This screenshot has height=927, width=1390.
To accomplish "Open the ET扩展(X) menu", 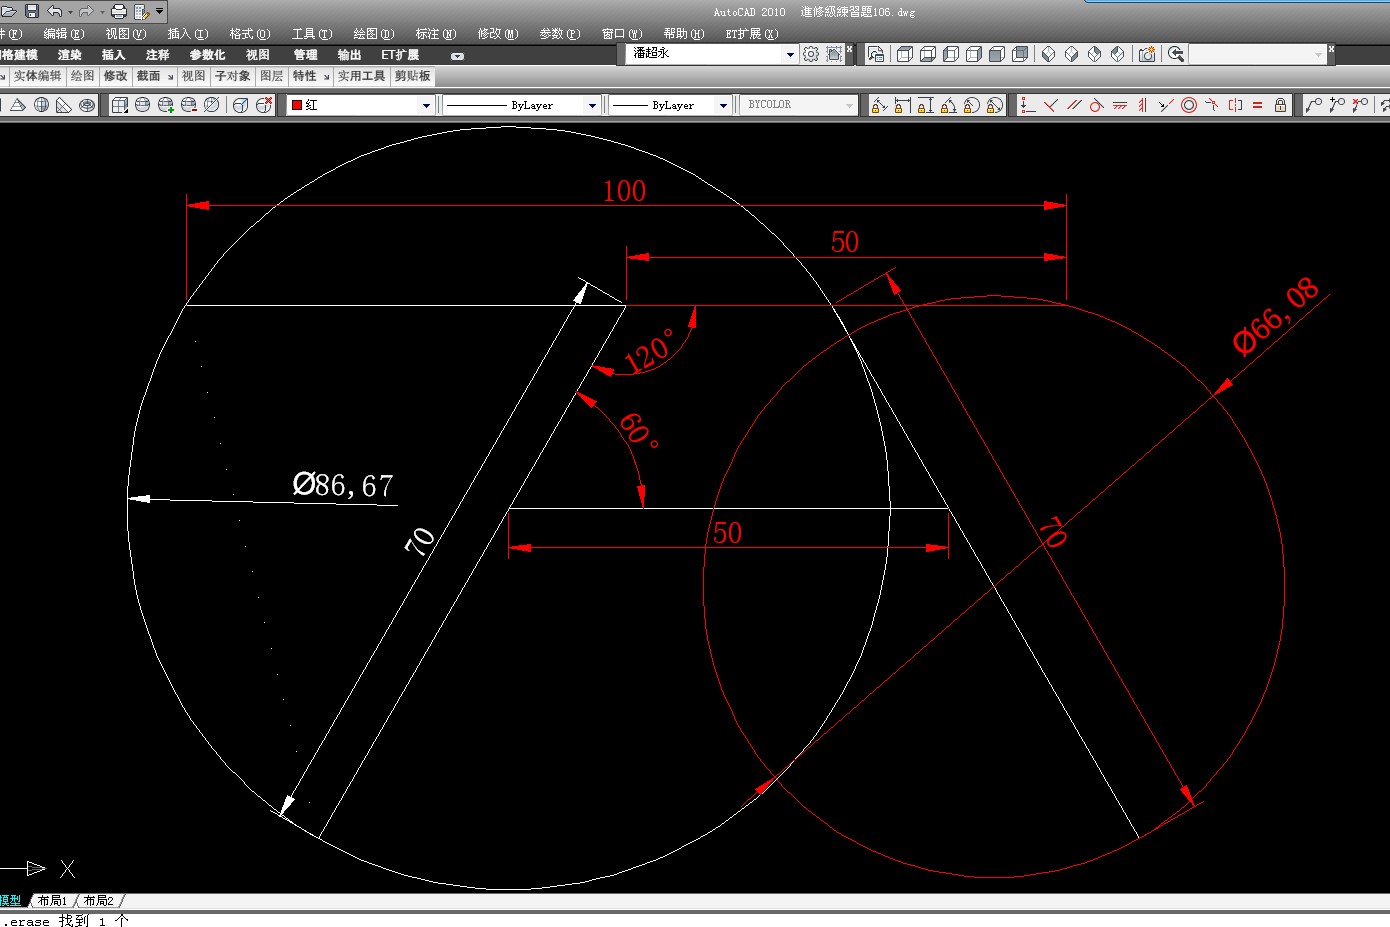I will click(752, 34).
